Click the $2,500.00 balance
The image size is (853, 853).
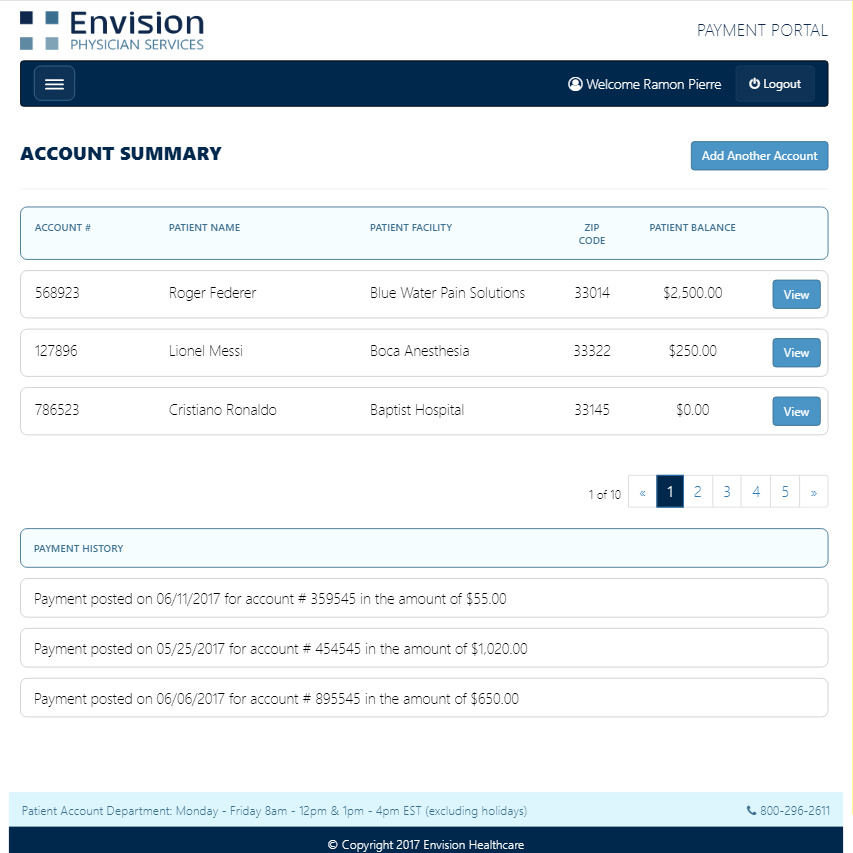coord(693,293)
